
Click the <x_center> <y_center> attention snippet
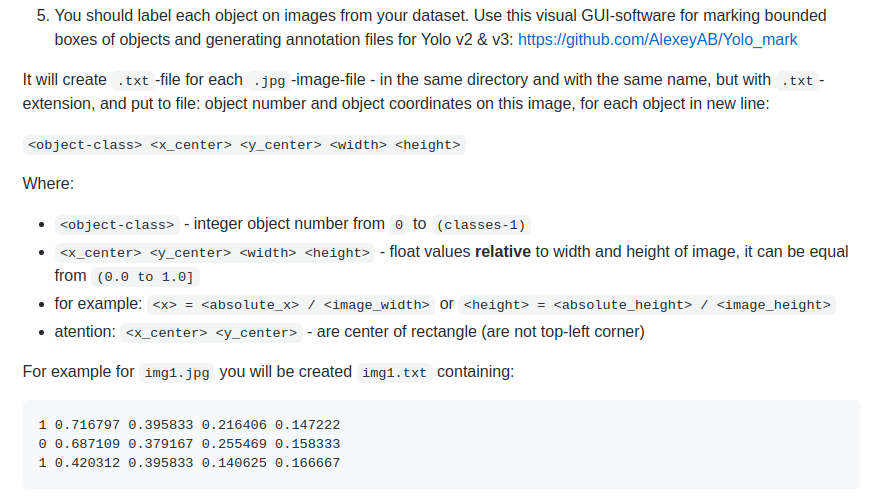click(x=211, y=333)
